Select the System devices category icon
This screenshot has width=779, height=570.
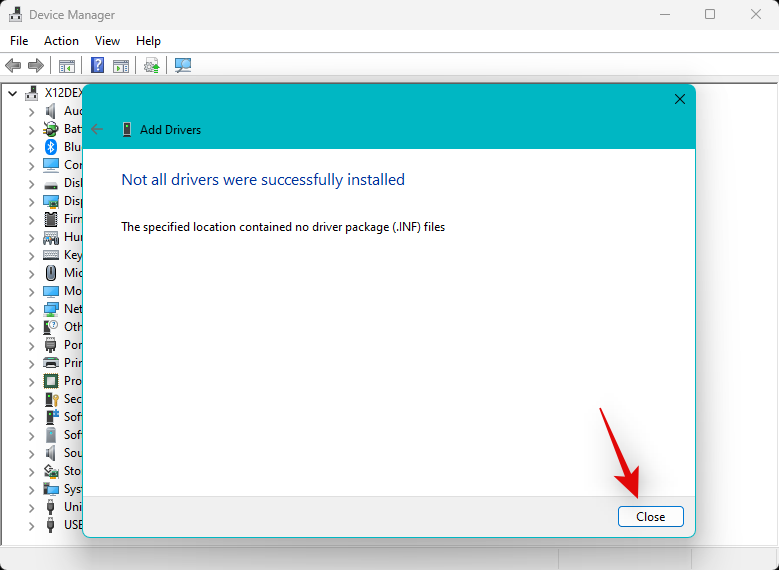(x=51, y=489)
